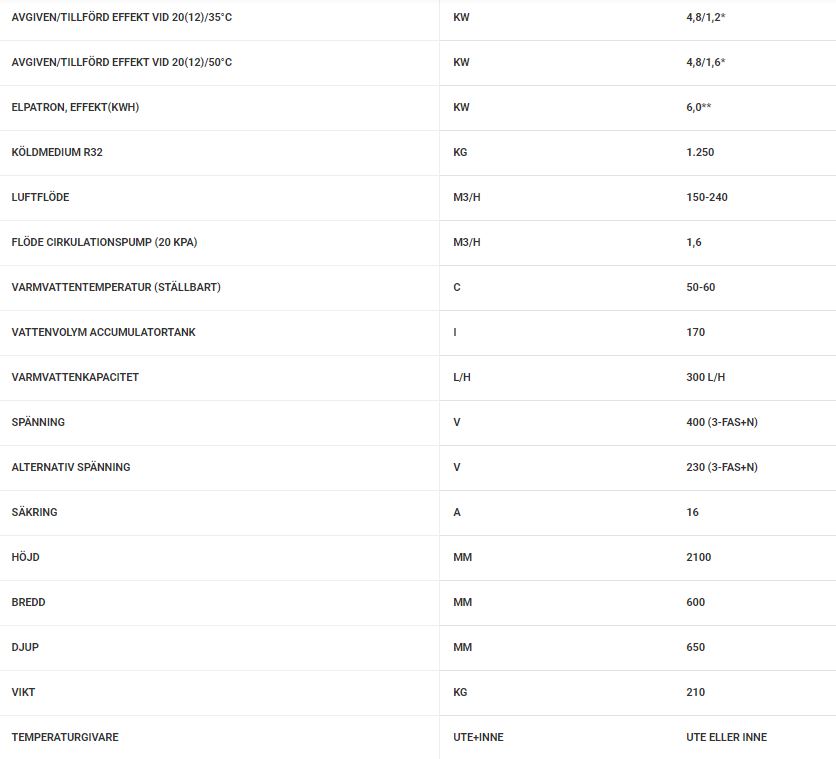836x759 pixels.
Task: Select the value 50-60 for hot water temperature
Action: (700, 287)
